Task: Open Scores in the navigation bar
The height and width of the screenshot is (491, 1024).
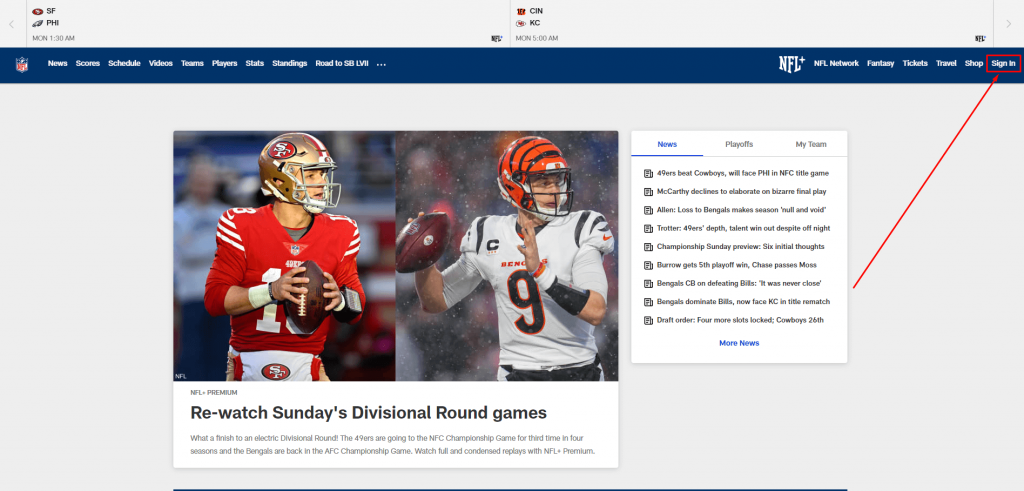Action: [x=88, y=63]
